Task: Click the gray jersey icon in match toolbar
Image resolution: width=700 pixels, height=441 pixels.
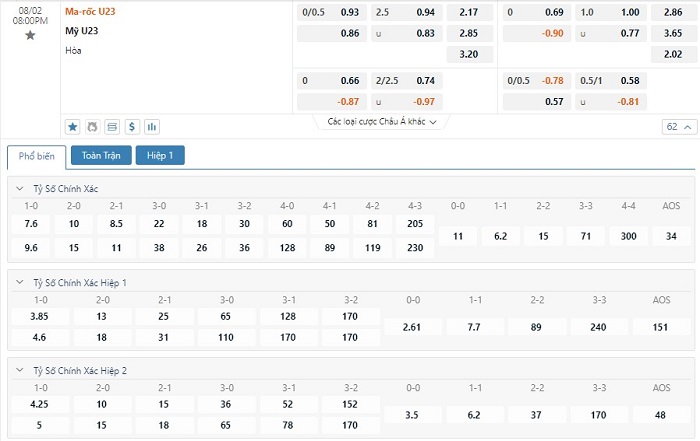Action: (92, 127)
